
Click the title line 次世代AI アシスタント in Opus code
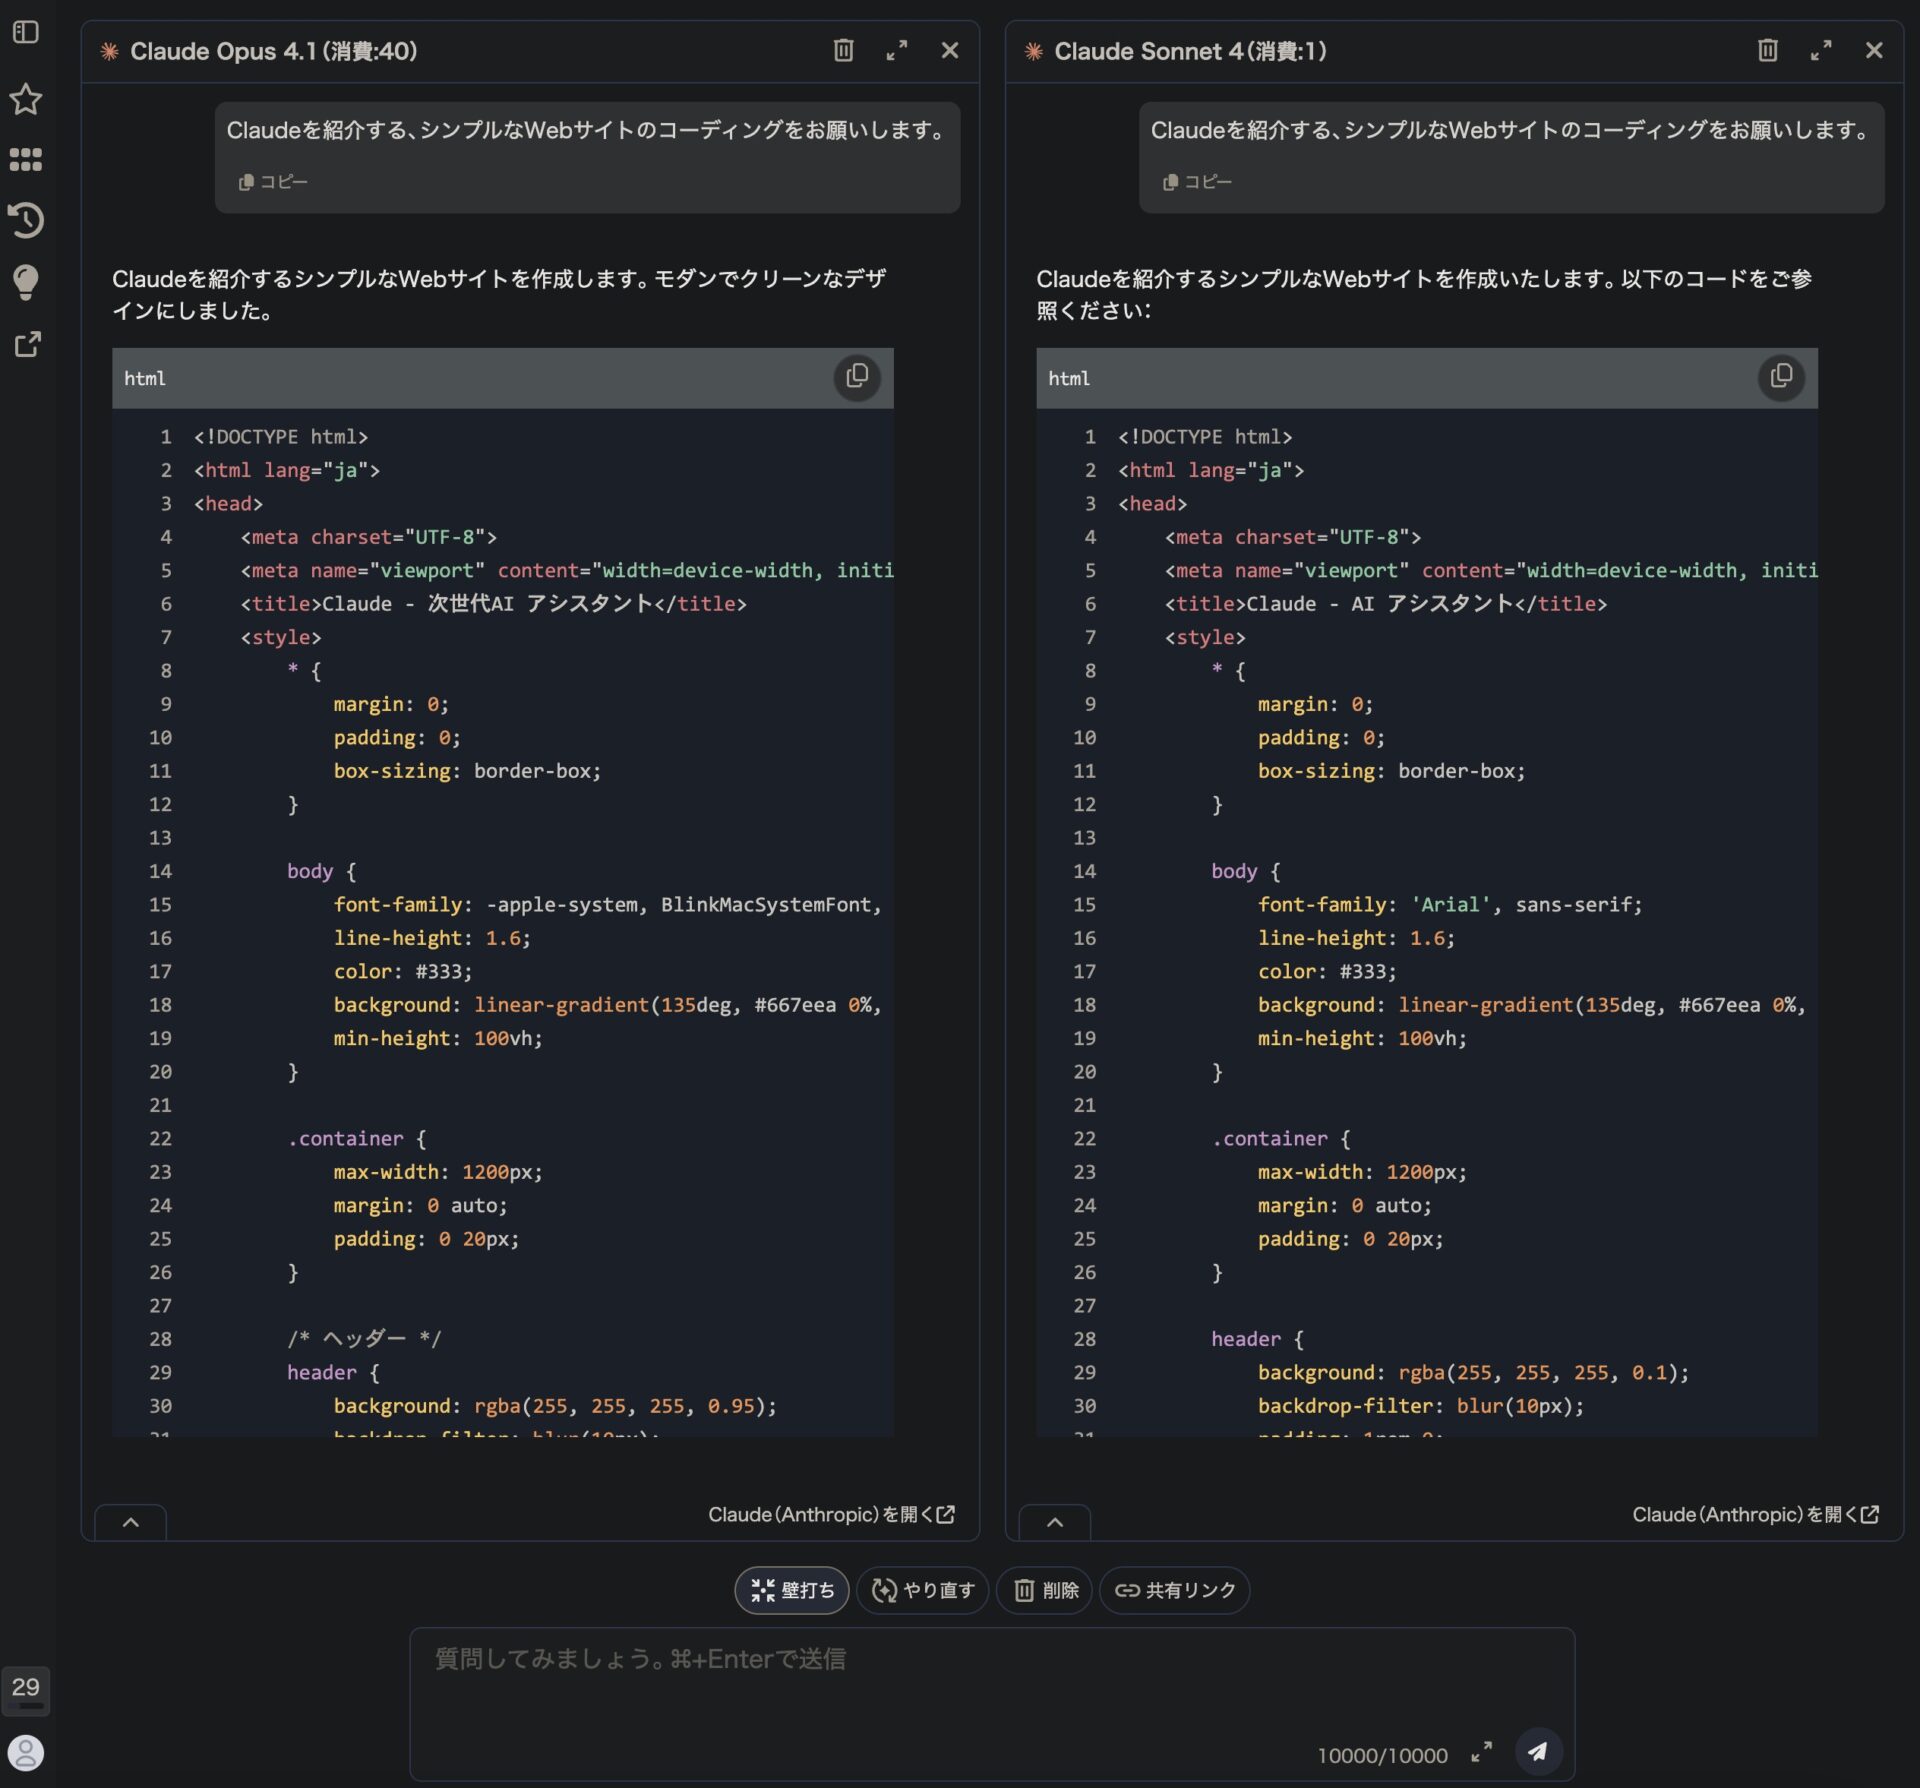point(494,604)
